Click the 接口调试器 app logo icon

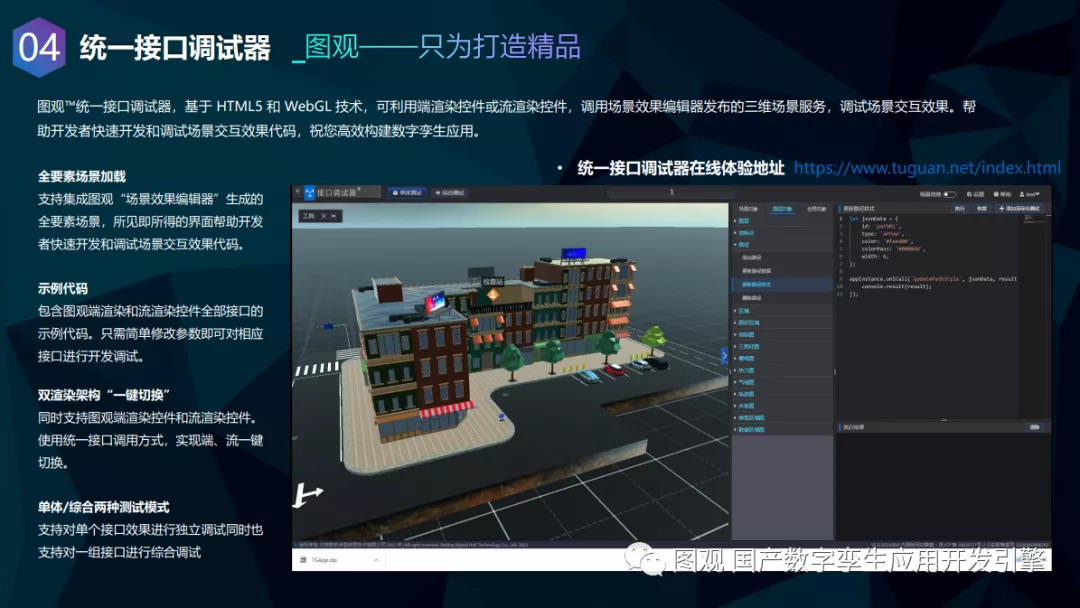click(x=309, y=193)
